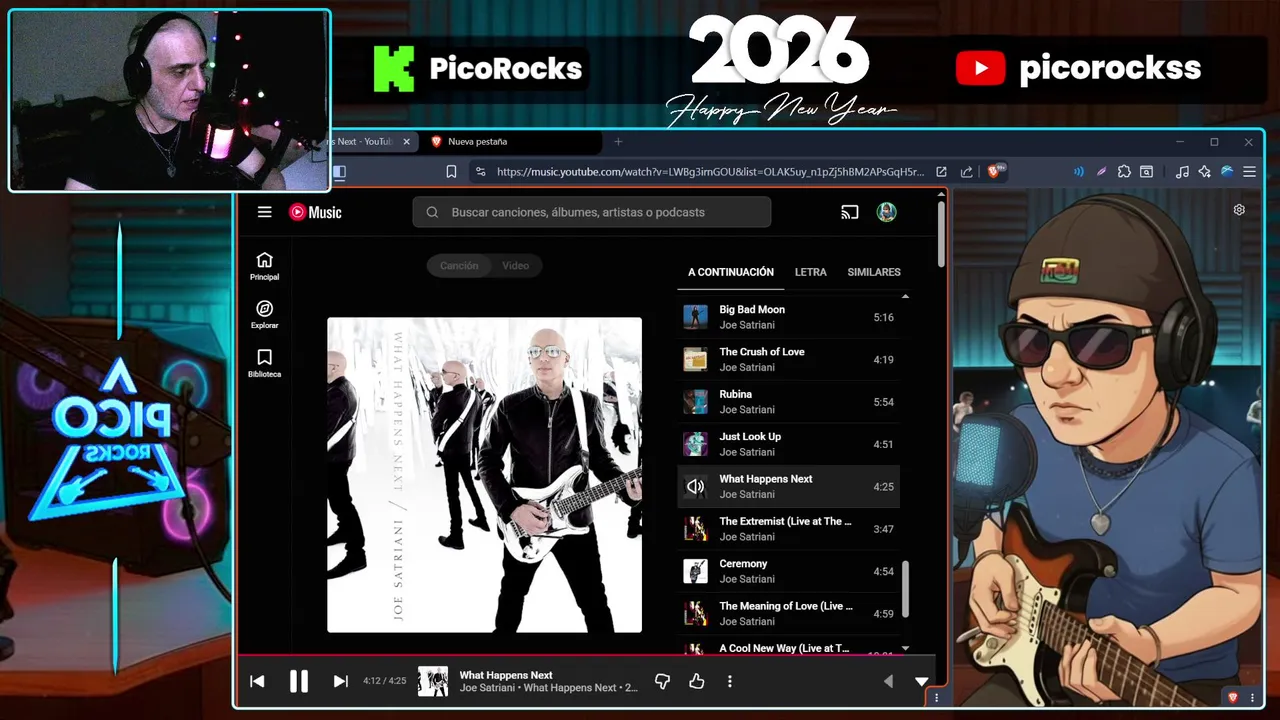Open the Leo AI sparkle icon
Screen dimensions: 1280x720
coord(1204,172)
